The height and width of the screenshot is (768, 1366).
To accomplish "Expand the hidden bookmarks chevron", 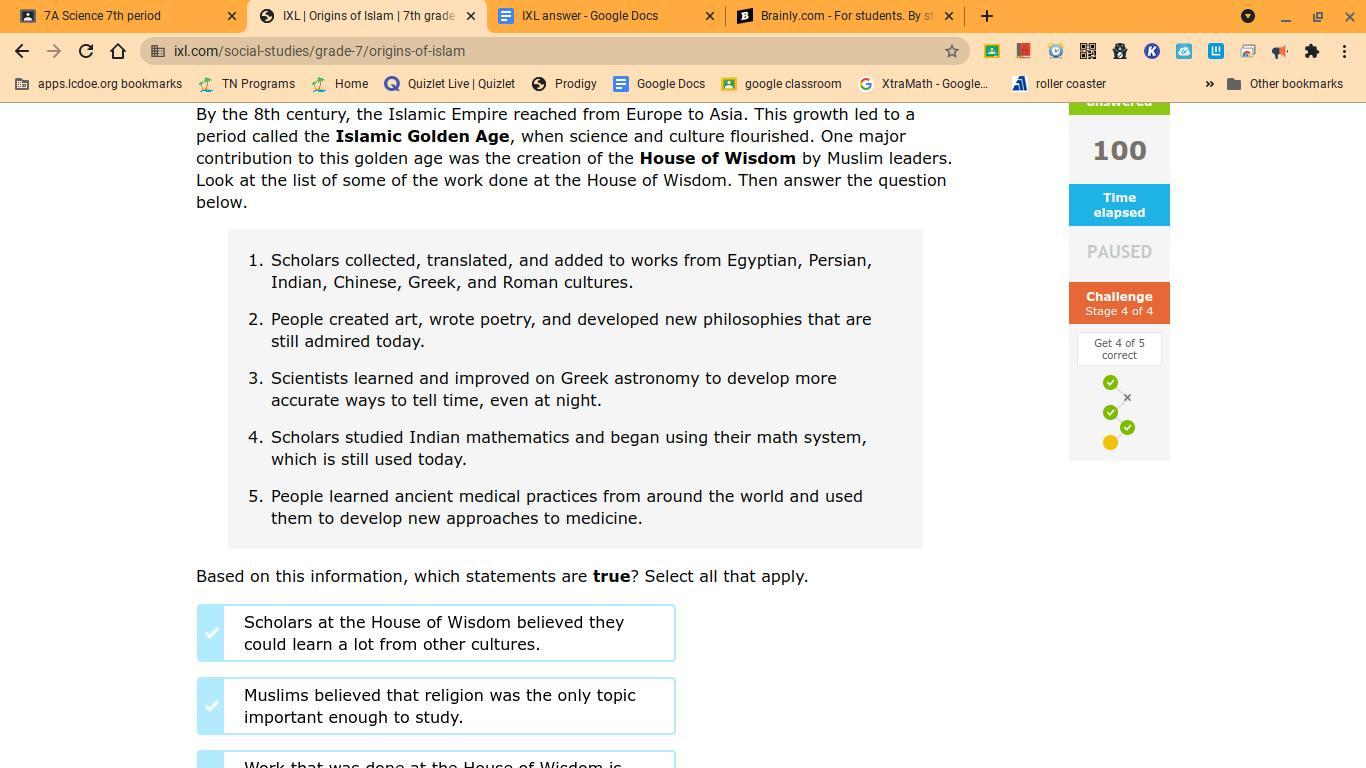I will pyautogui.click(x=1209, y=84).
